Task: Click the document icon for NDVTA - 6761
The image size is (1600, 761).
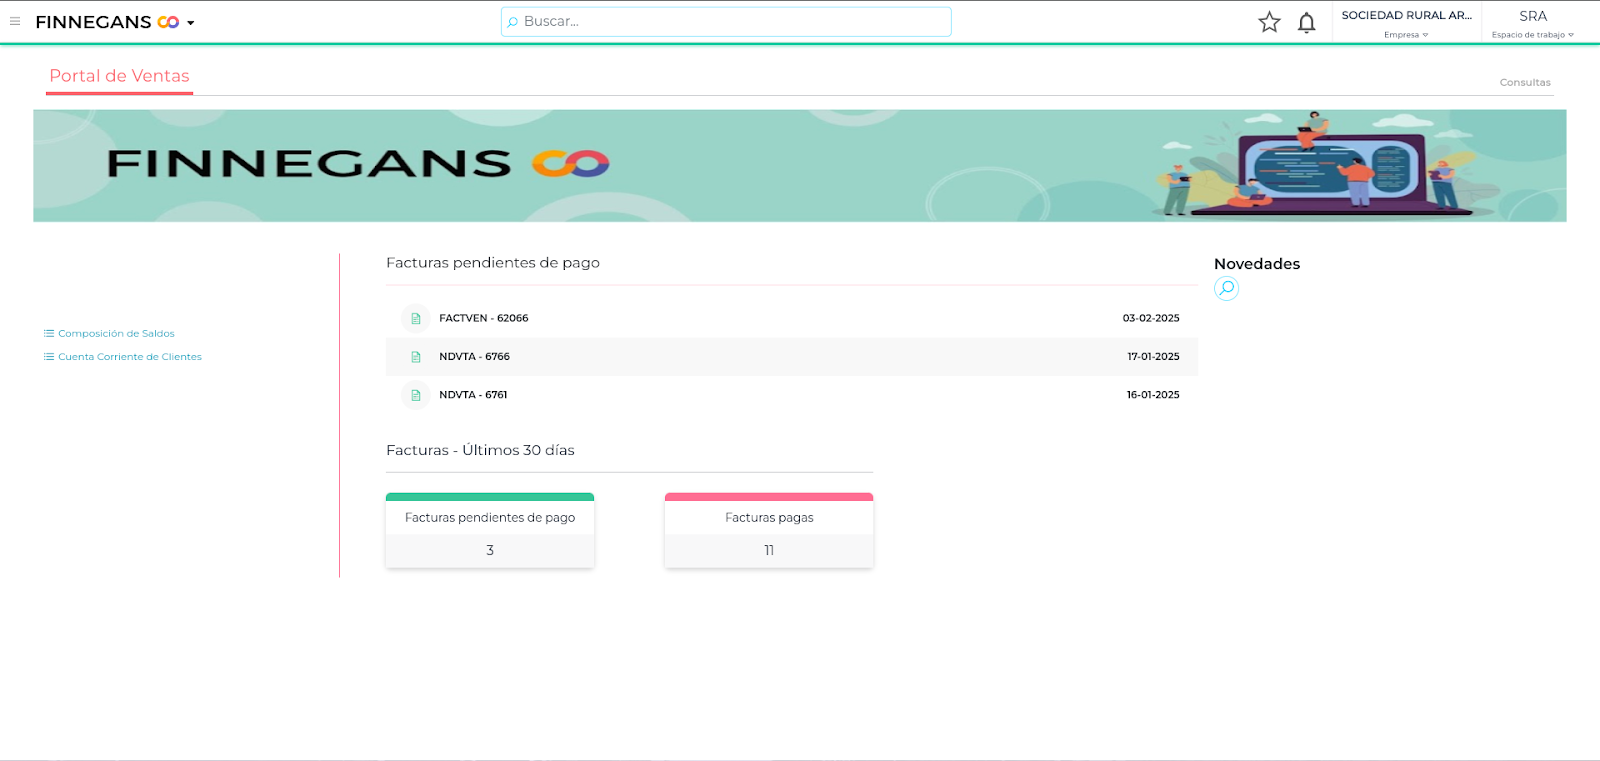Action: click(x=416, y=395)
